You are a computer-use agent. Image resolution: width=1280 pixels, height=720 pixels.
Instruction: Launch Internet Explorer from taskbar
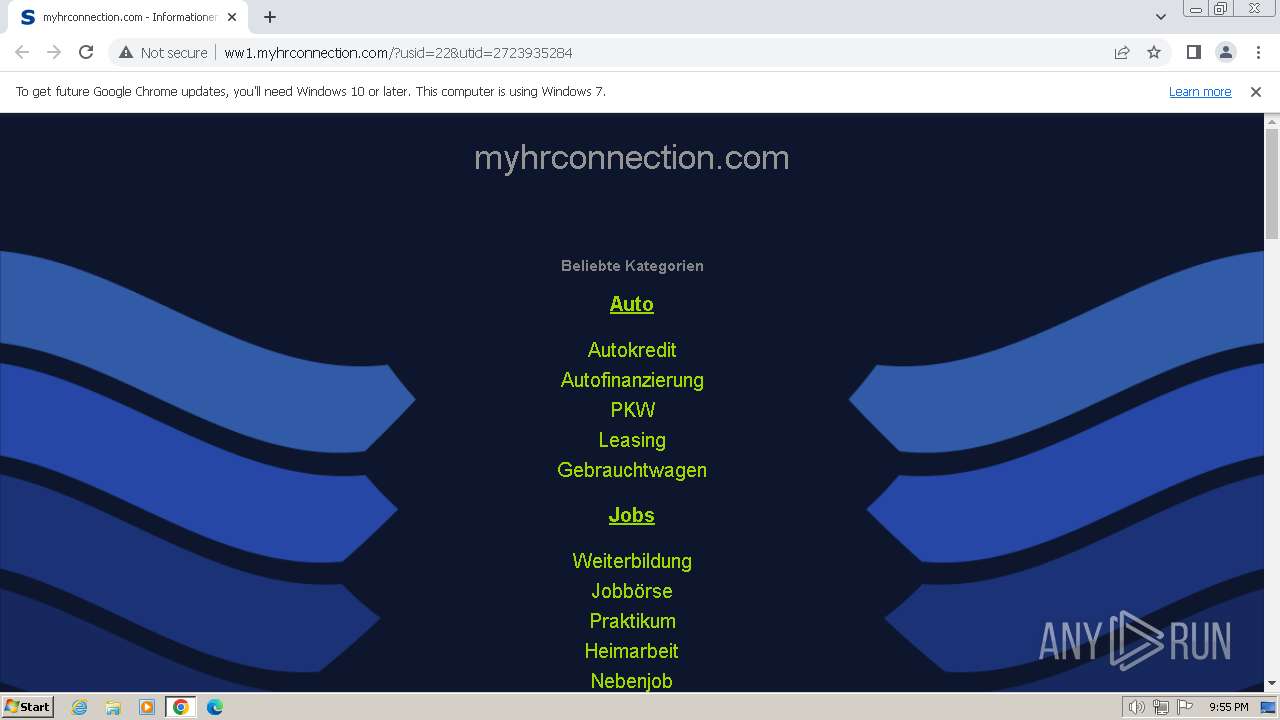80,707
